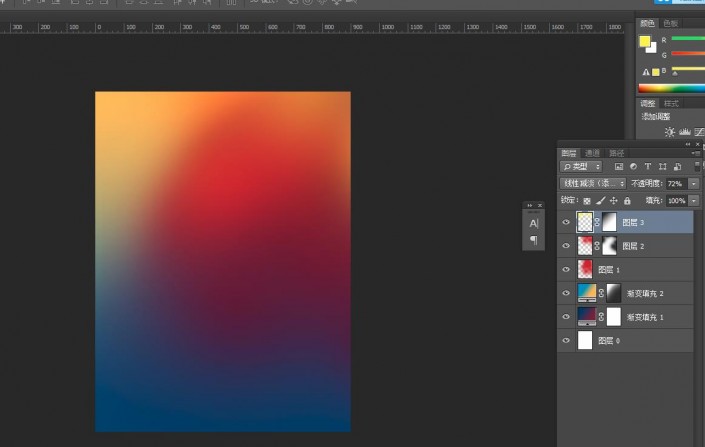Filter layers by adjustment layer type
The height and width of the screenshot is (447, 705).
pyautogui.click(x=634, y=166)
